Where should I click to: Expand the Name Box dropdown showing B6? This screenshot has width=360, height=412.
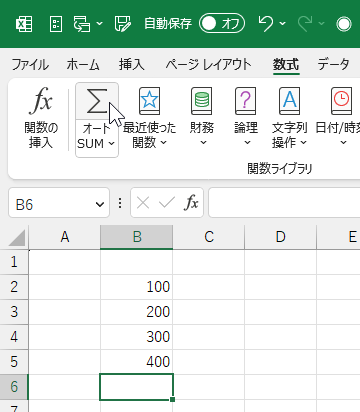pos(100,204)
